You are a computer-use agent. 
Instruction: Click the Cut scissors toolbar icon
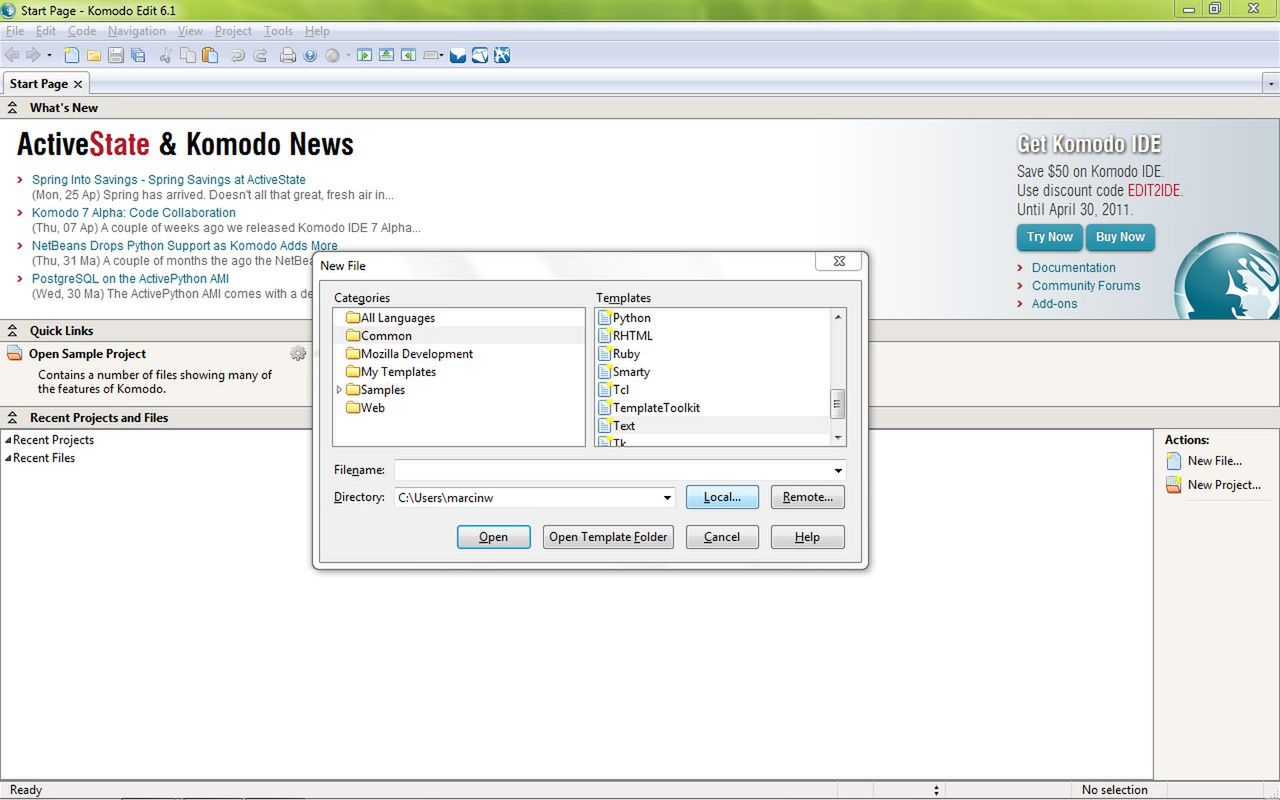click(x=166, y=56)
